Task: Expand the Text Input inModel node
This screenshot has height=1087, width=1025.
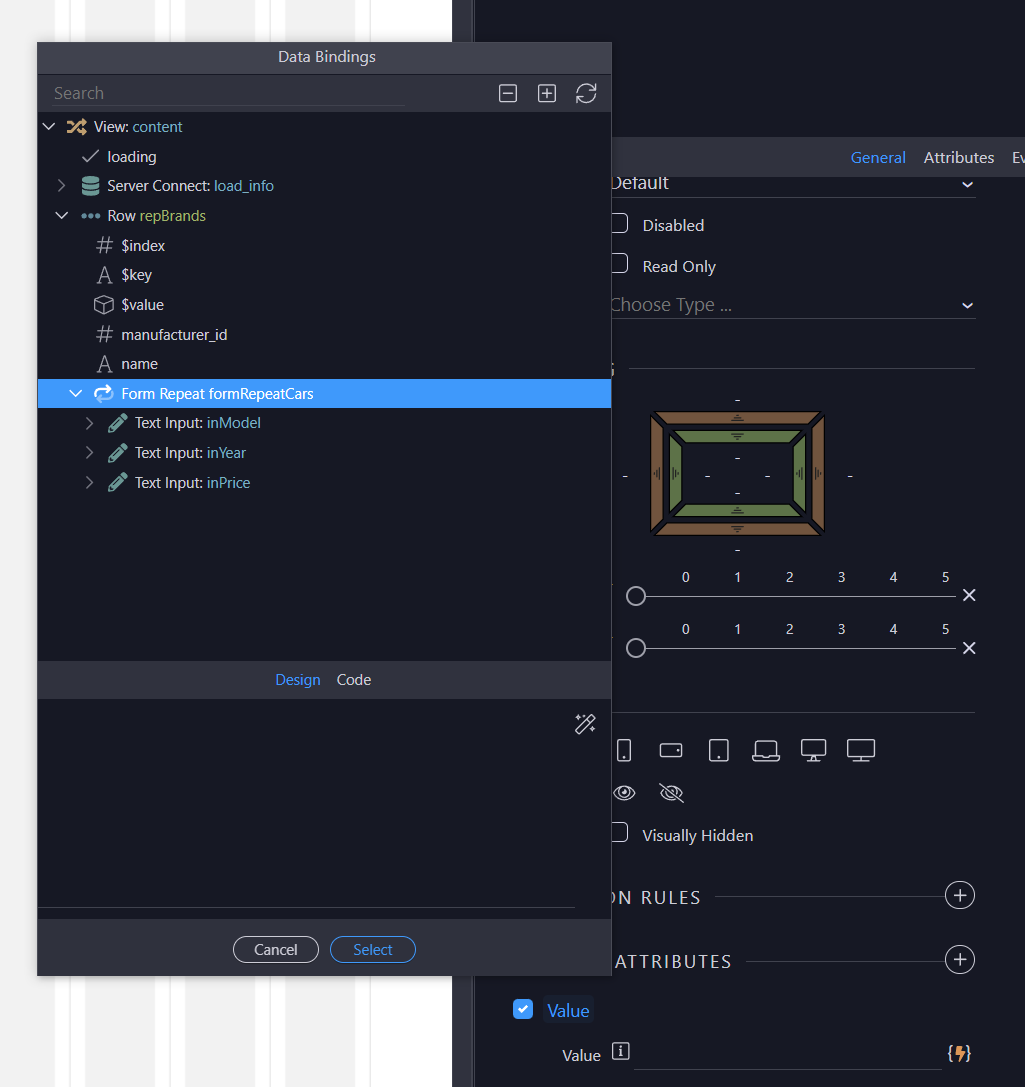Action: pos(89,423)
